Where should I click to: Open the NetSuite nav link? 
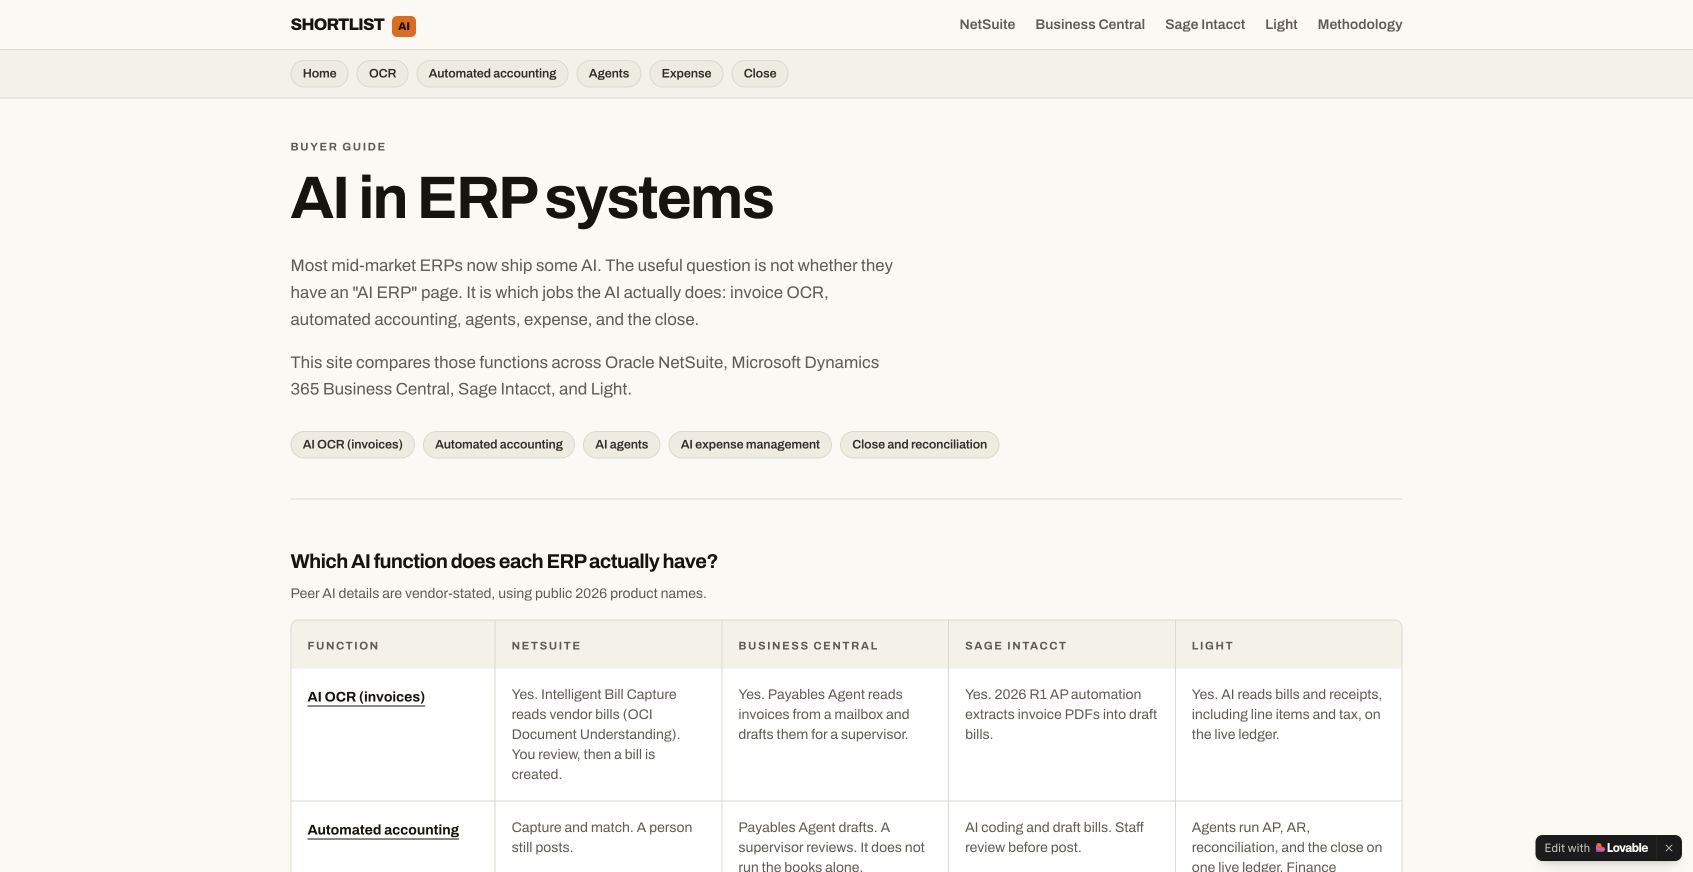tap(987, 24)
